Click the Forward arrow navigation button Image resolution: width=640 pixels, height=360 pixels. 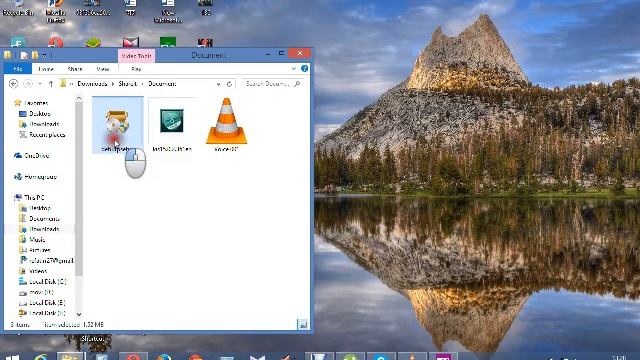(x=28, y=84)
